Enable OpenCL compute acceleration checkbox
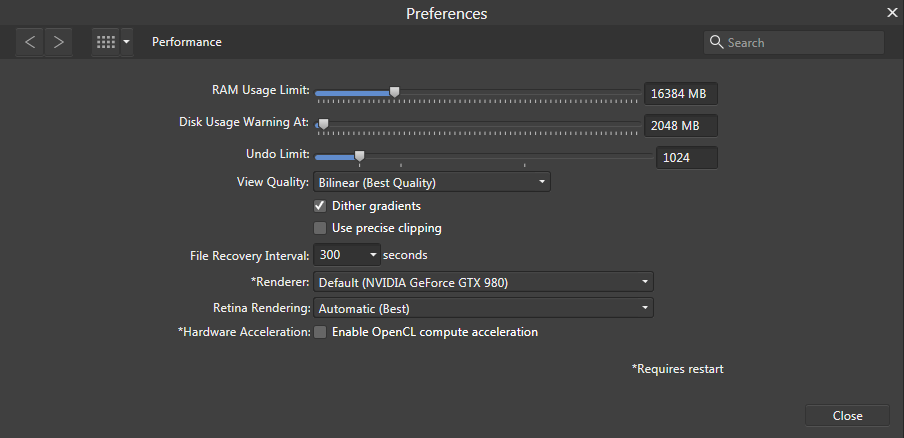The width and height of the screenshot is (904, 438). tap(320, 332)
